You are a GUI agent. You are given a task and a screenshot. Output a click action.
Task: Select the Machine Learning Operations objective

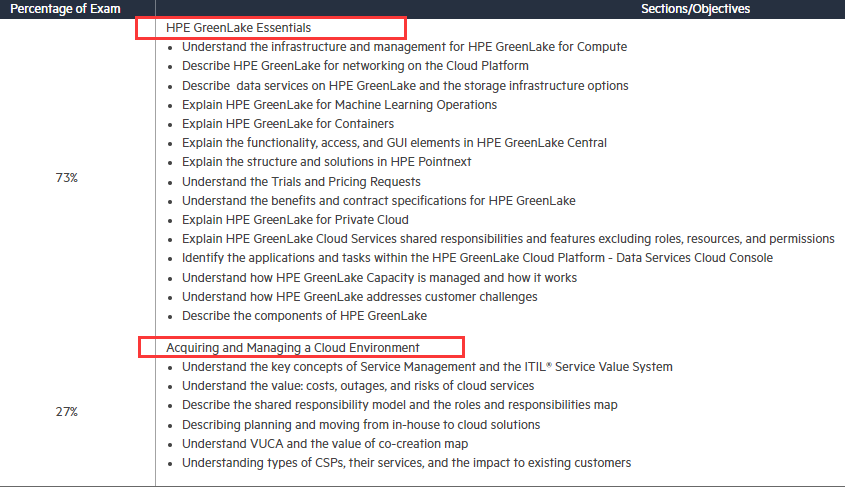coord(339,105)
